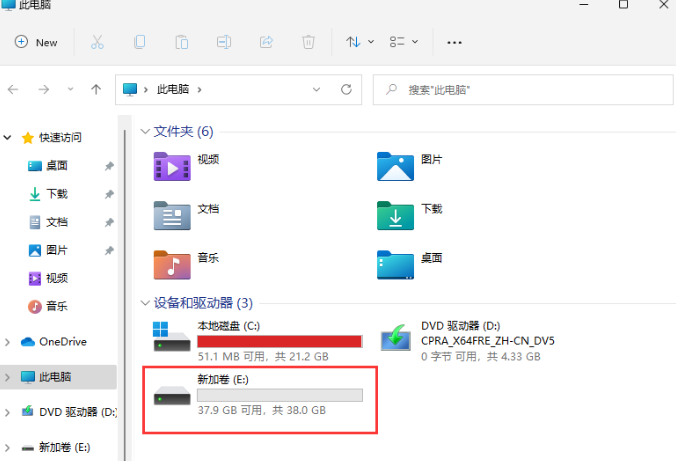Collapse the 文件夹 (6) group
Image resolution: width=676 pixels, height=461 pixels.
tap(145, 131)
